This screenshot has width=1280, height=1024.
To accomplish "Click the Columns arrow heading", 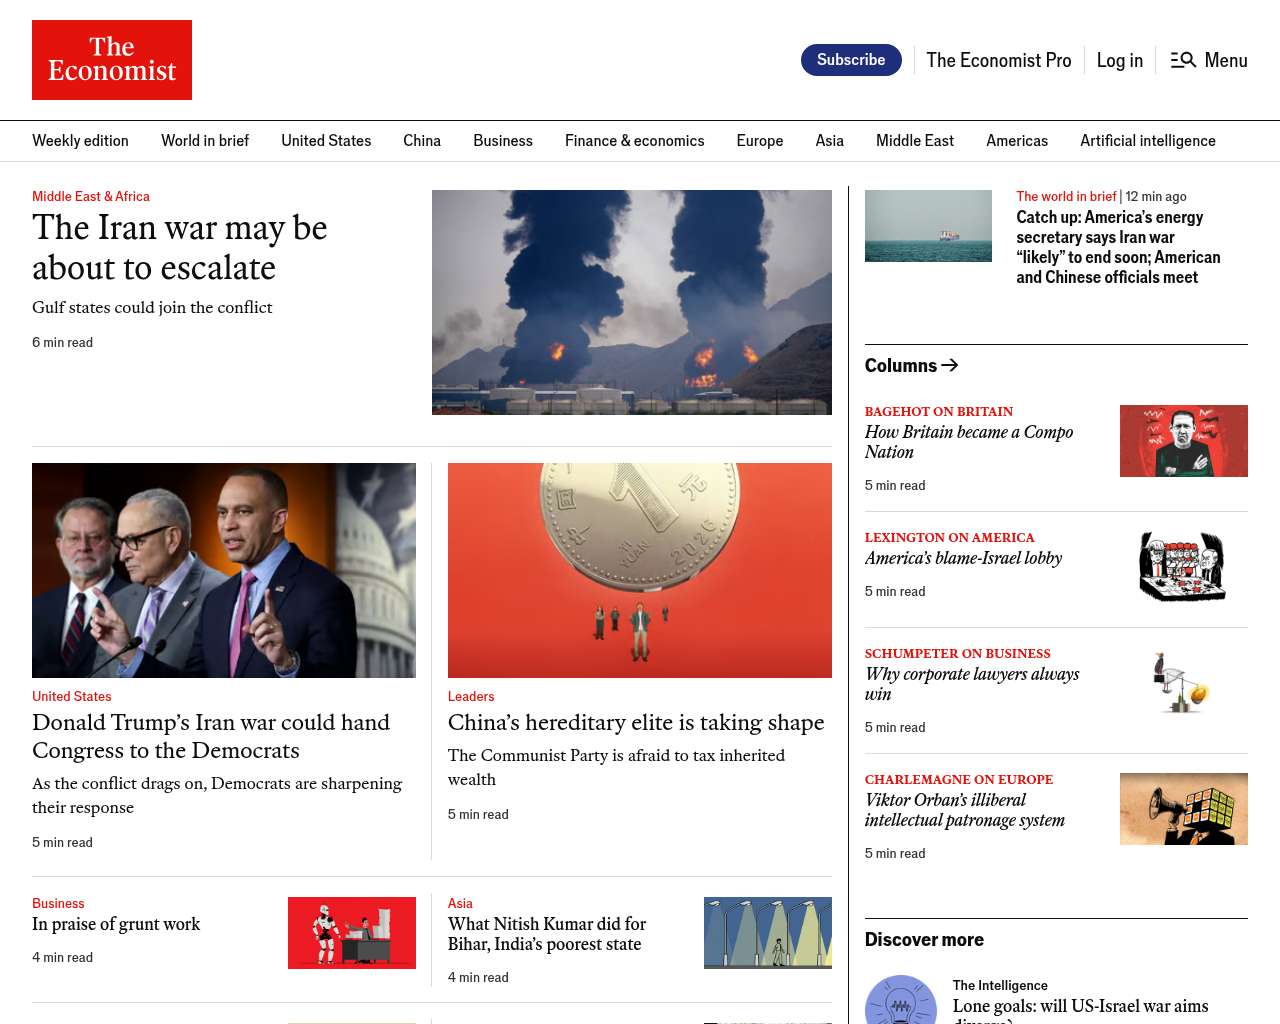I will [x=911, y=366].
